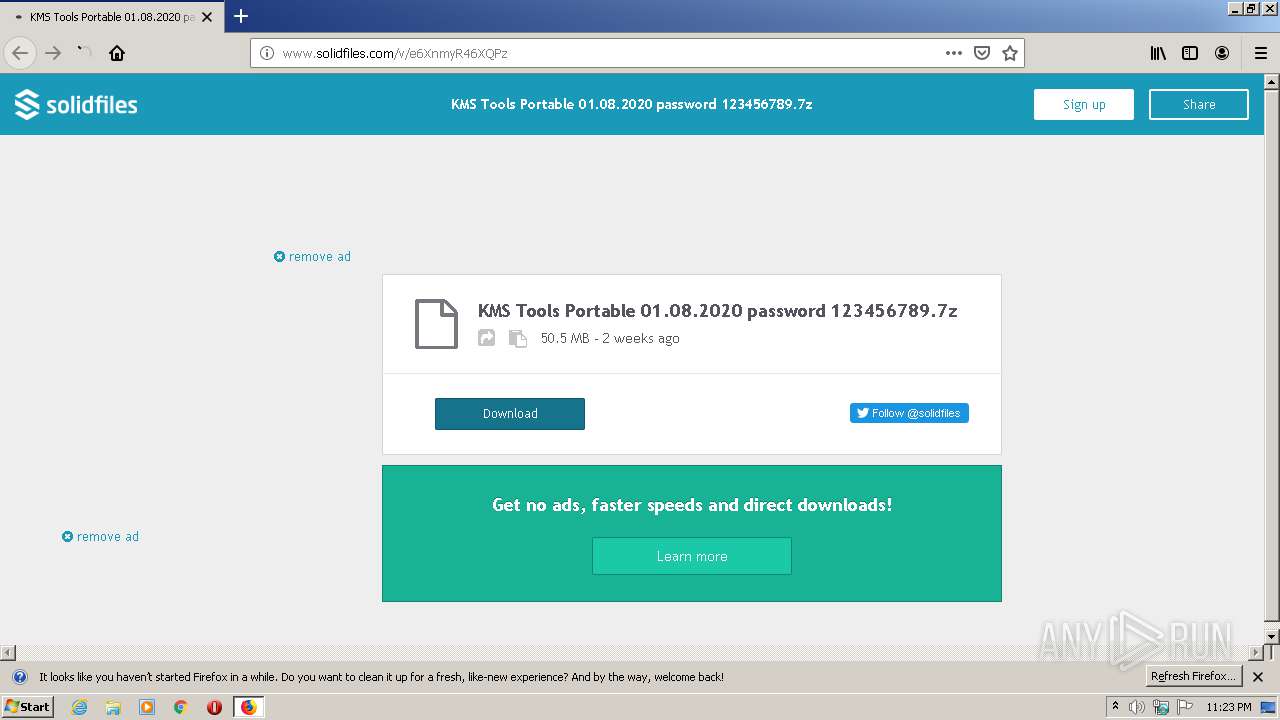
Task: Show site information icon in address bar
Action: tap(267, 53)
